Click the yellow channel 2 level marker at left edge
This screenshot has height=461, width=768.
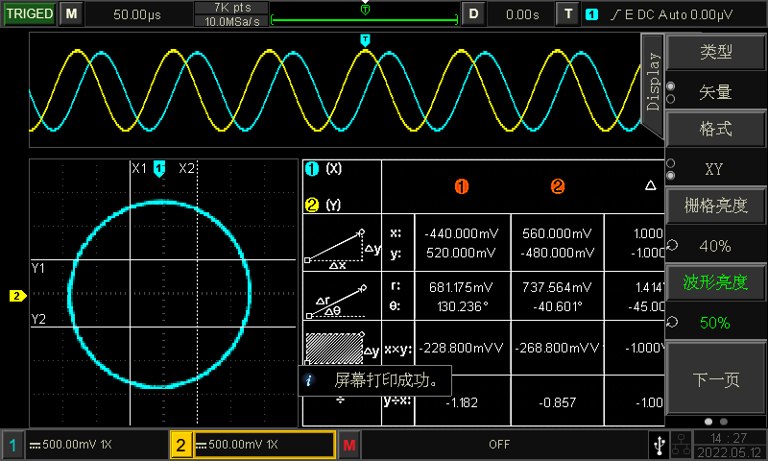coord(17,295)
